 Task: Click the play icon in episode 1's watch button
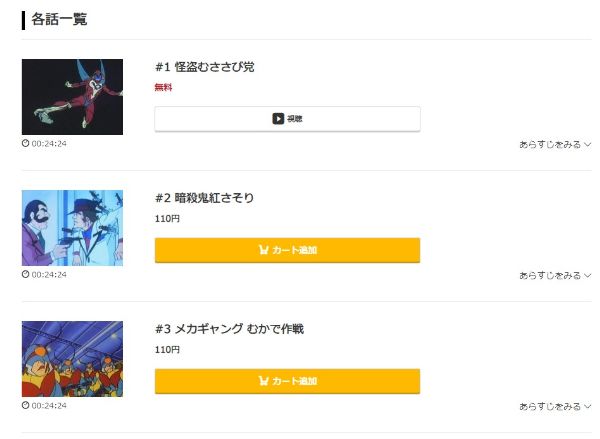click(x=278, y=119)
